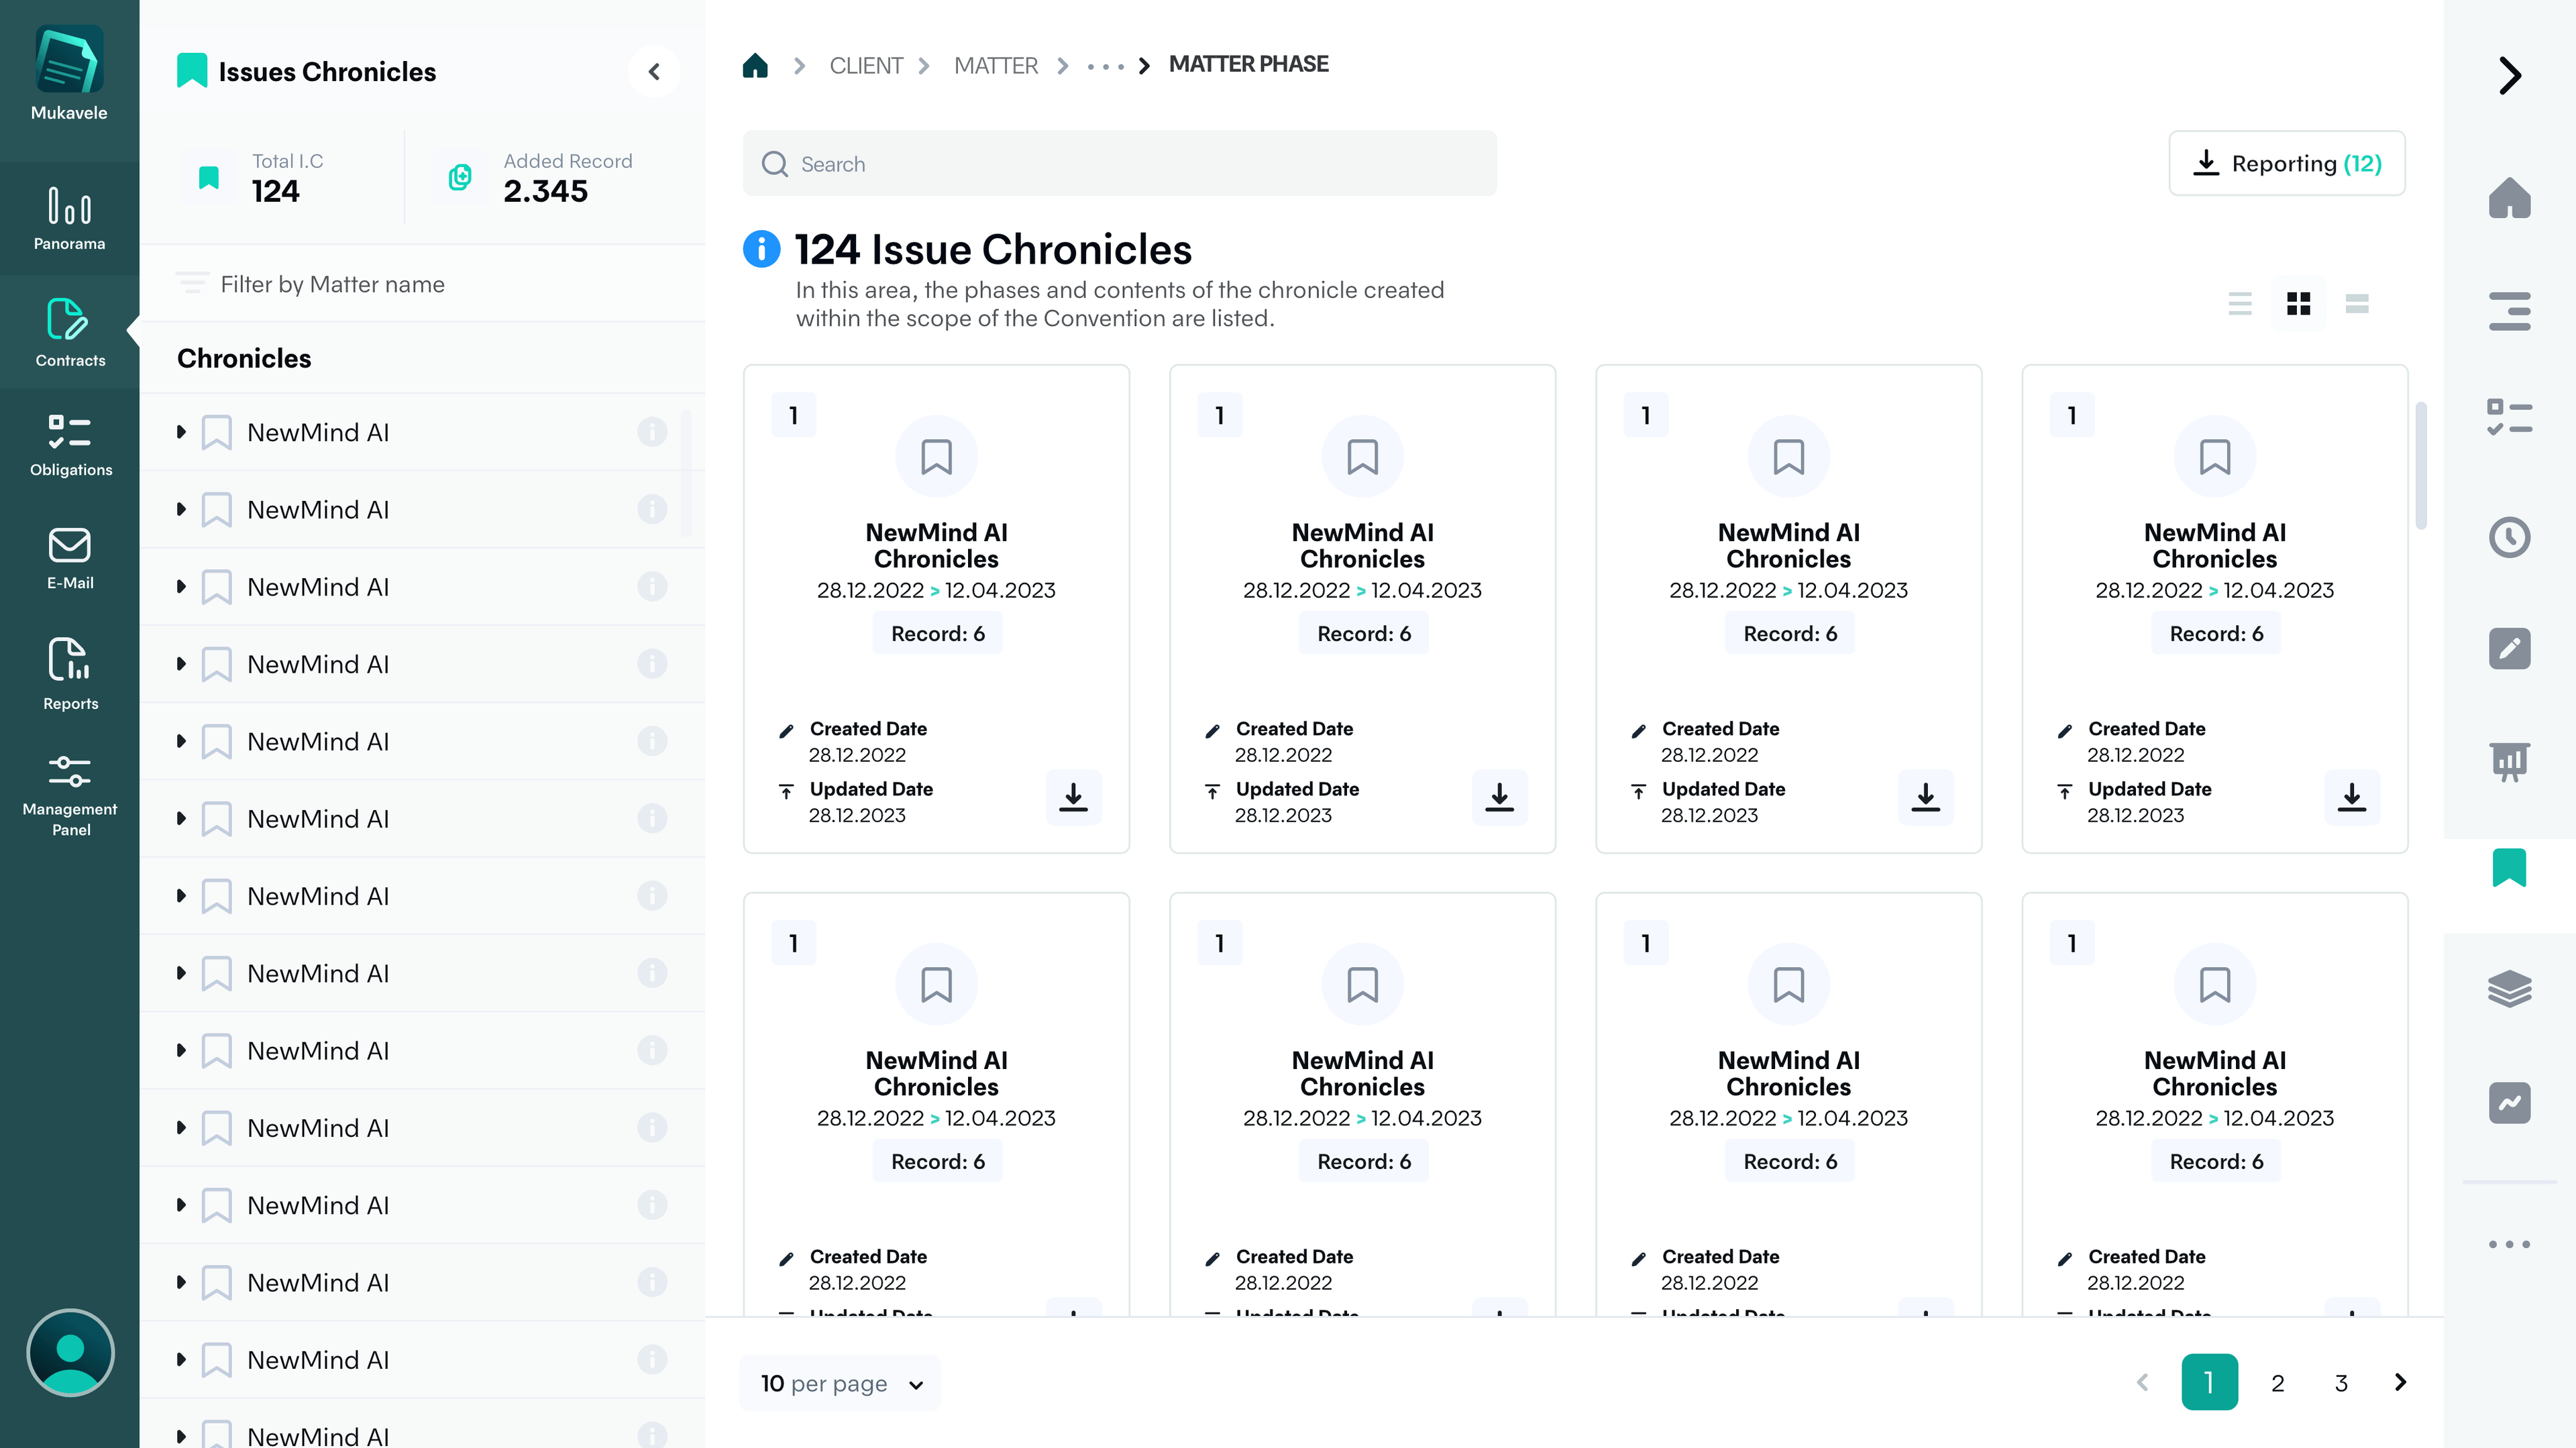This screenshot has height=1448, width=2576.
Task: Open the E-Mail section
Action: pos(69,558)
